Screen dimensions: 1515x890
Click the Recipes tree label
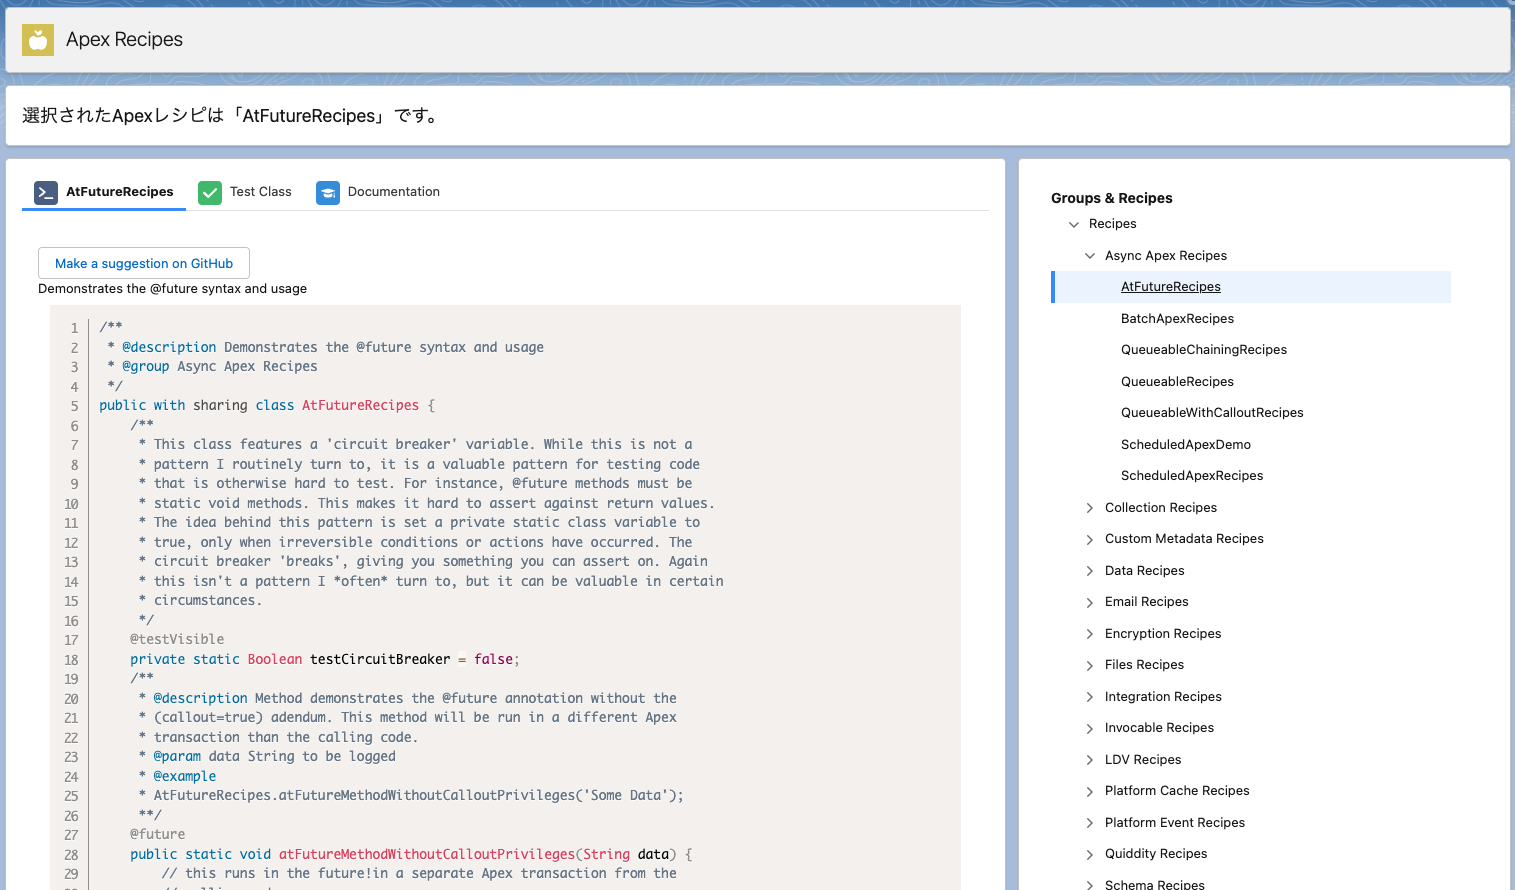click(x=1112, y=224)
